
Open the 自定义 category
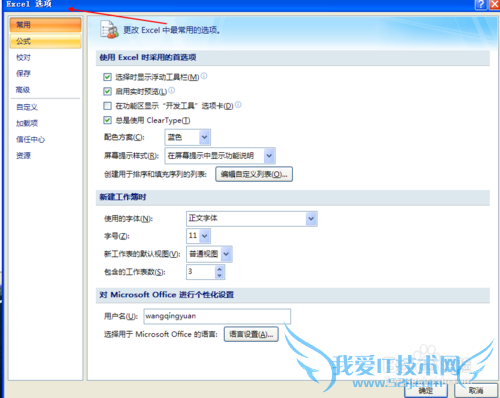tap(27, 107)
